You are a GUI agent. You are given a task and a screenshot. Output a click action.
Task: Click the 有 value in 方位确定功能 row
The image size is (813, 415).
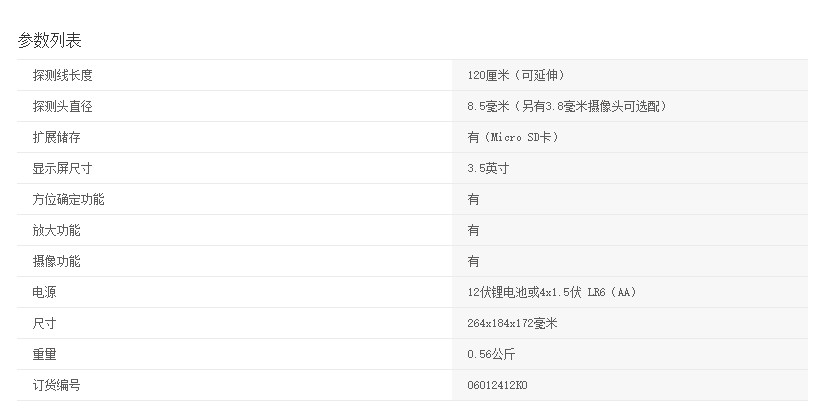point(473,199)
